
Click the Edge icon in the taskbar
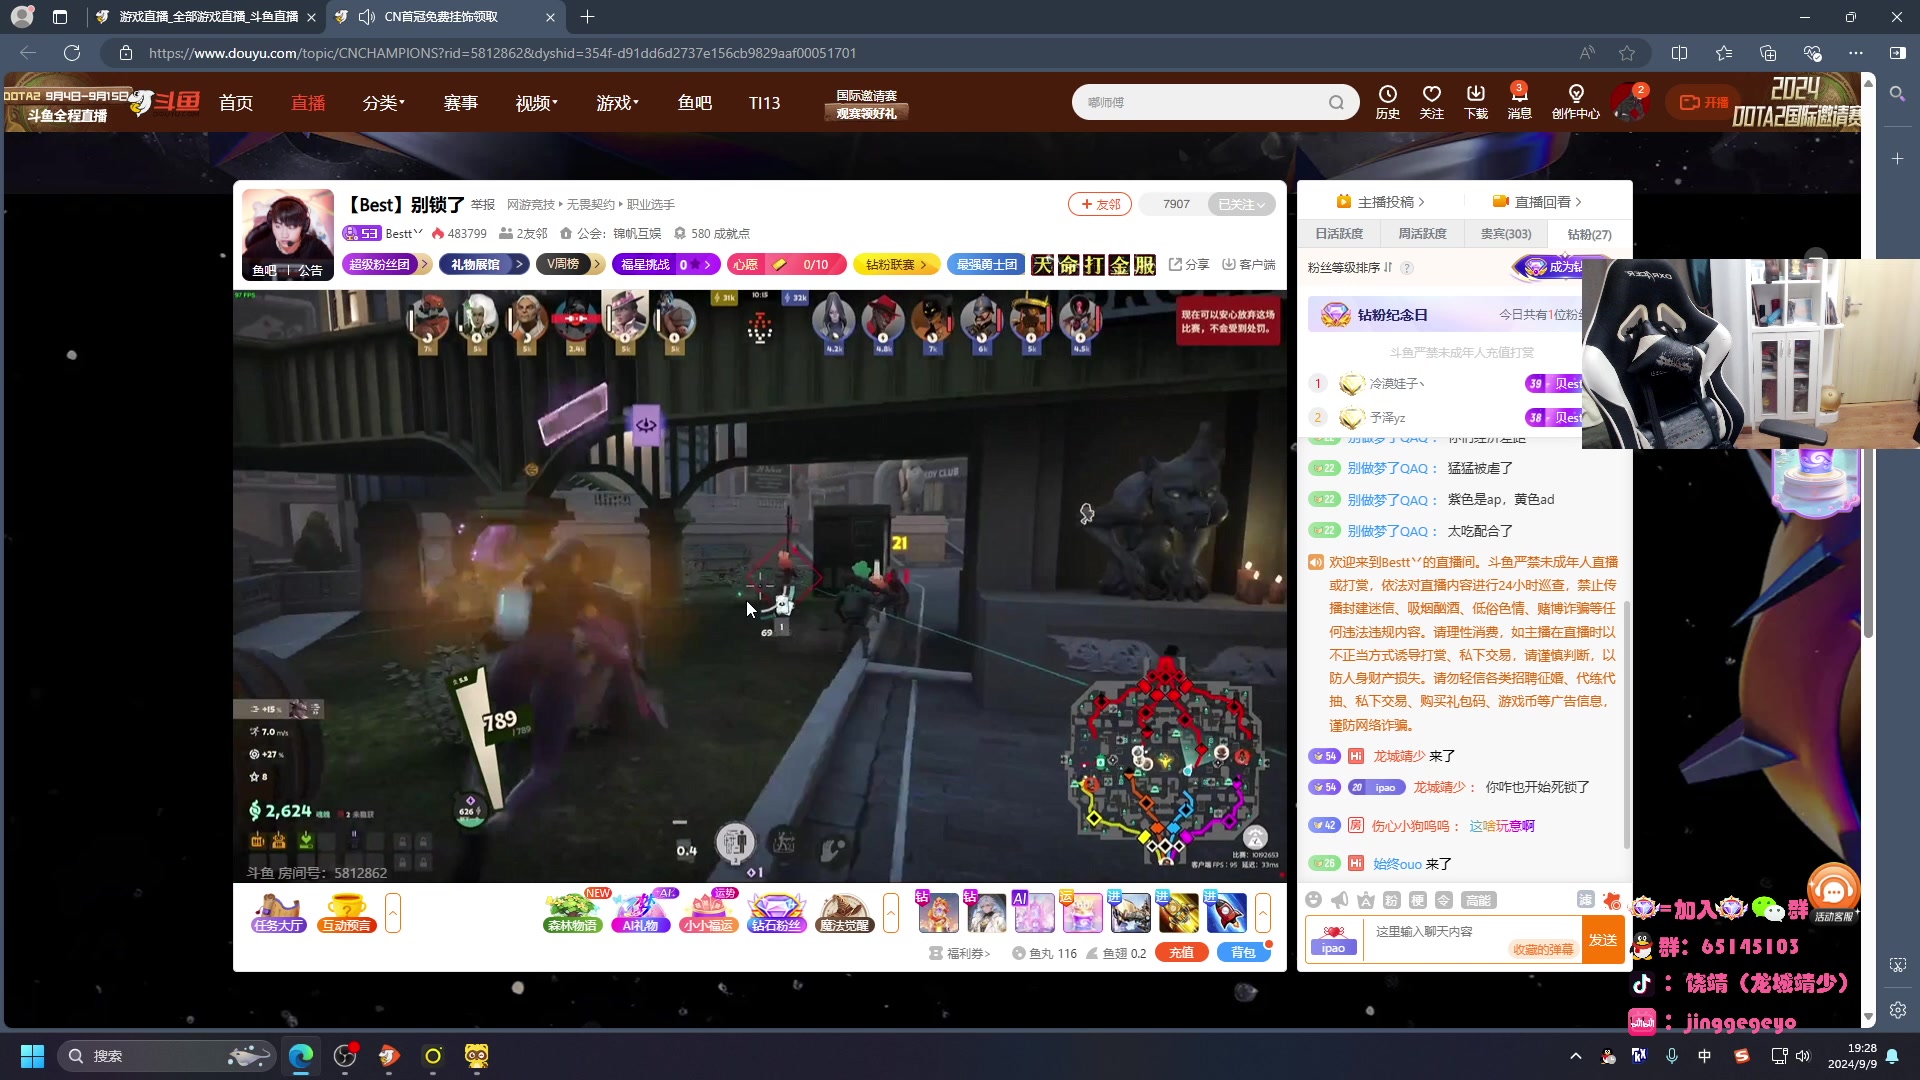(x=301, y=1056)
